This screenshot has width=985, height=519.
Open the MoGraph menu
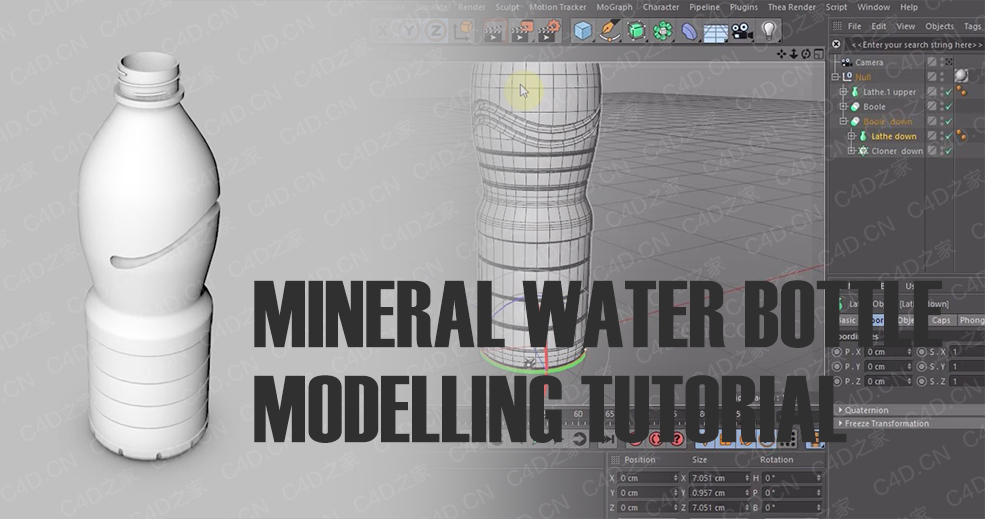tap(614, 7)
